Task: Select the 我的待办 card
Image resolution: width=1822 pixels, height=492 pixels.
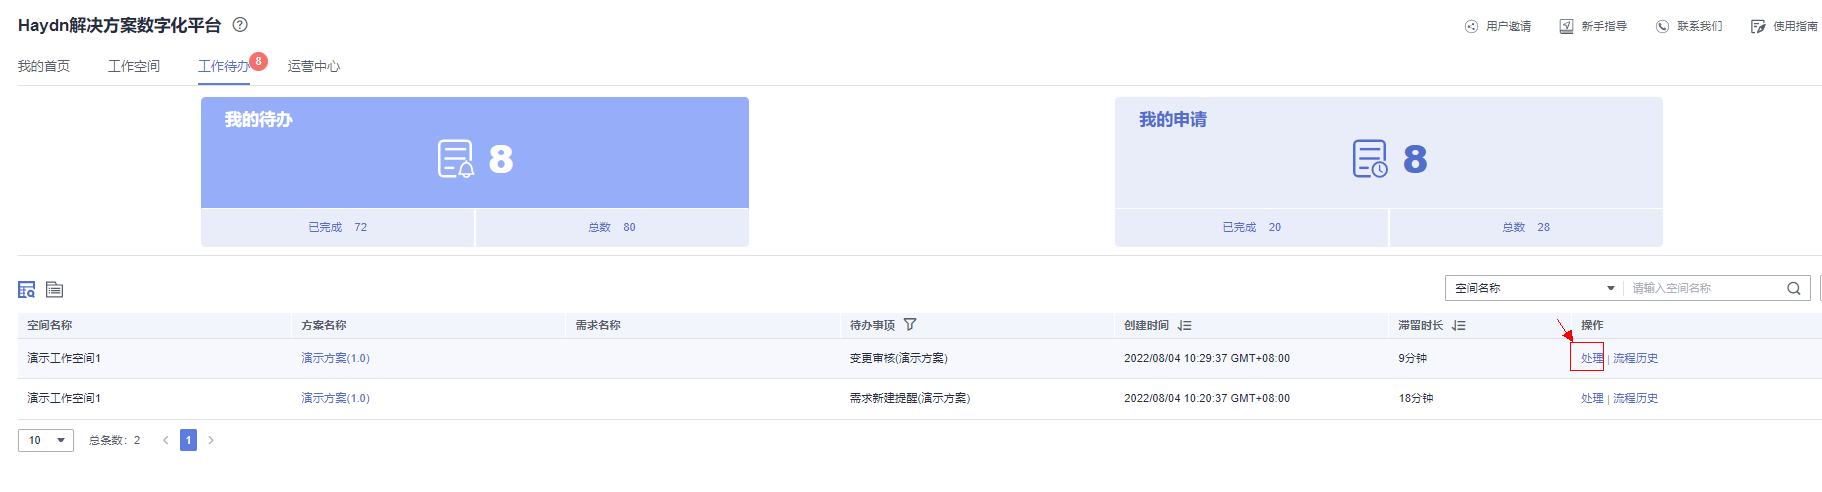Action: 475,152
